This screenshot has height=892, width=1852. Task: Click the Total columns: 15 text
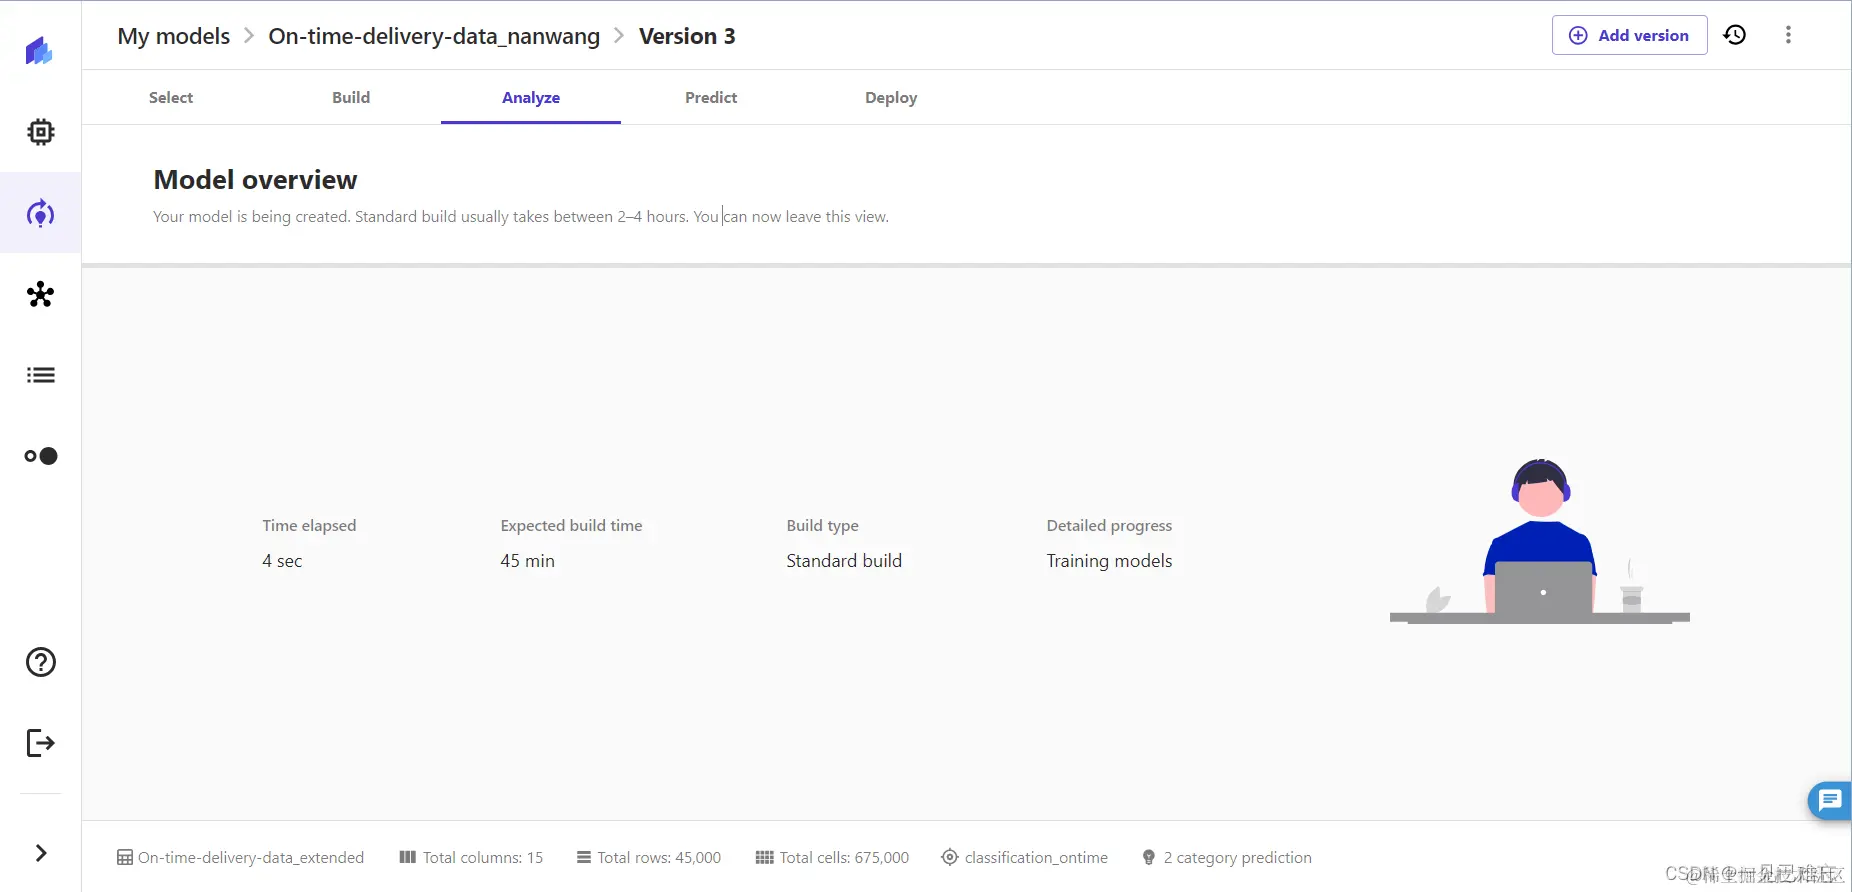483,857
